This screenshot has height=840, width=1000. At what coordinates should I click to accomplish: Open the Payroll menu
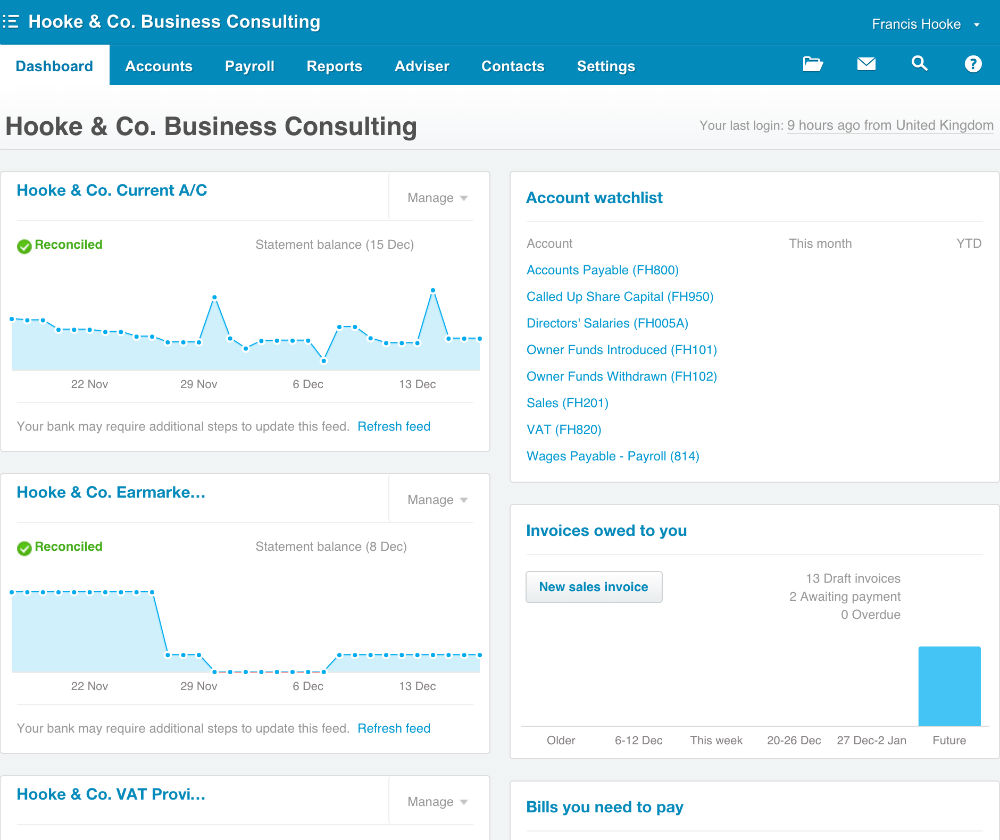(x=249, y=66)
